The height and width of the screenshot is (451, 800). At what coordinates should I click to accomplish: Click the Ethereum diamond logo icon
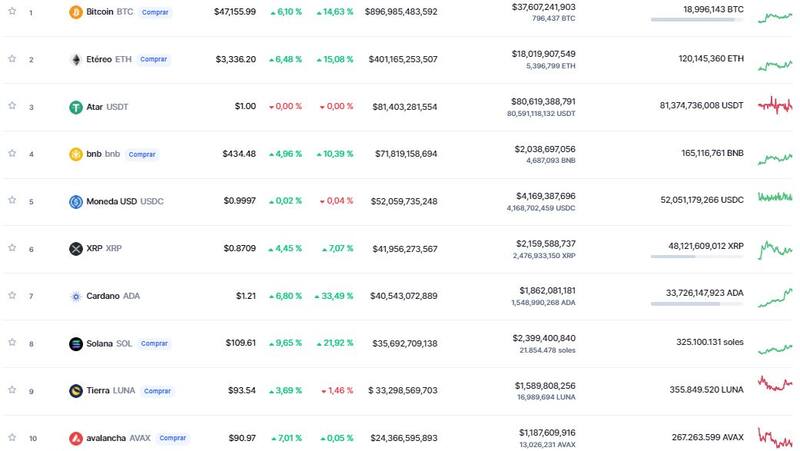[x=75, y=60]
